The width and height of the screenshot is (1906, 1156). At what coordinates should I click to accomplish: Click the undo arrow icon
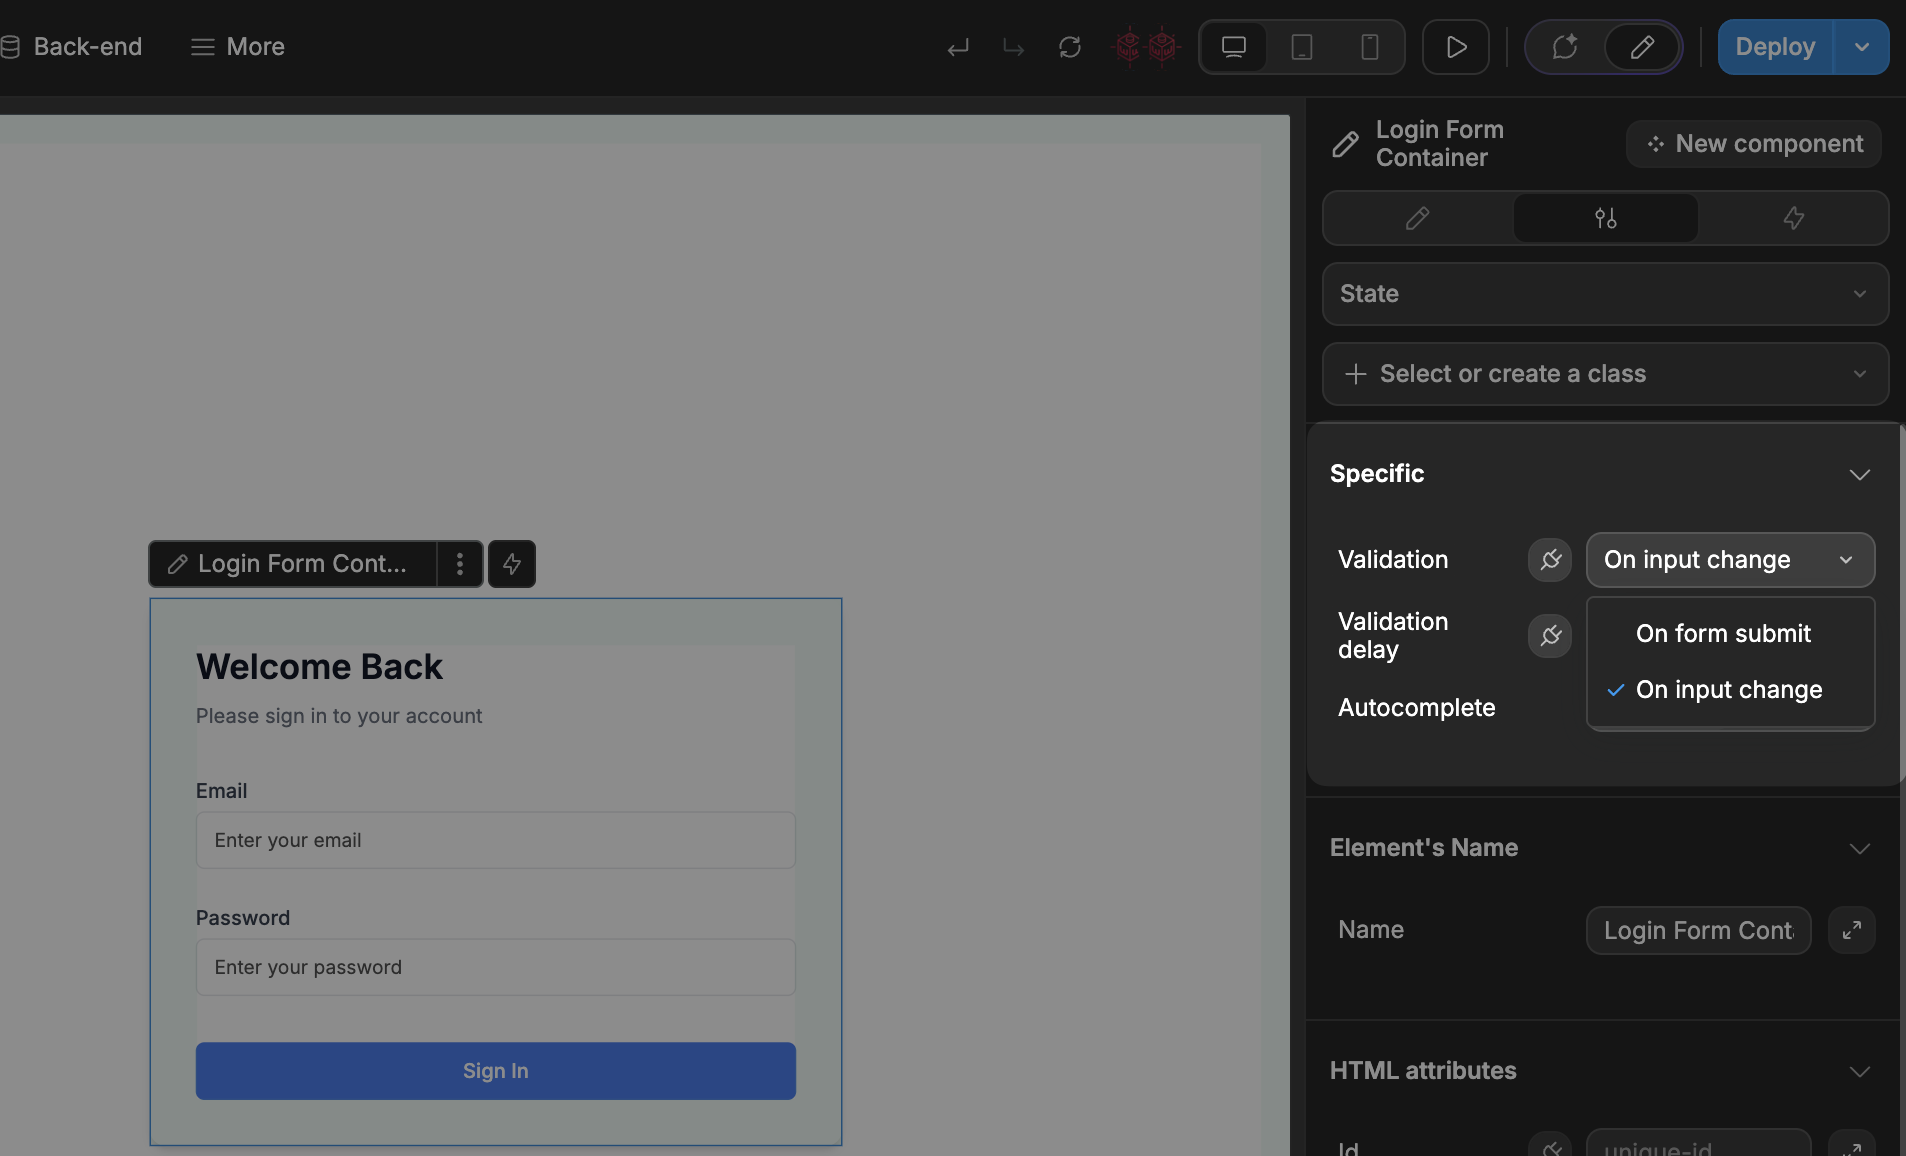pos(958,47)
